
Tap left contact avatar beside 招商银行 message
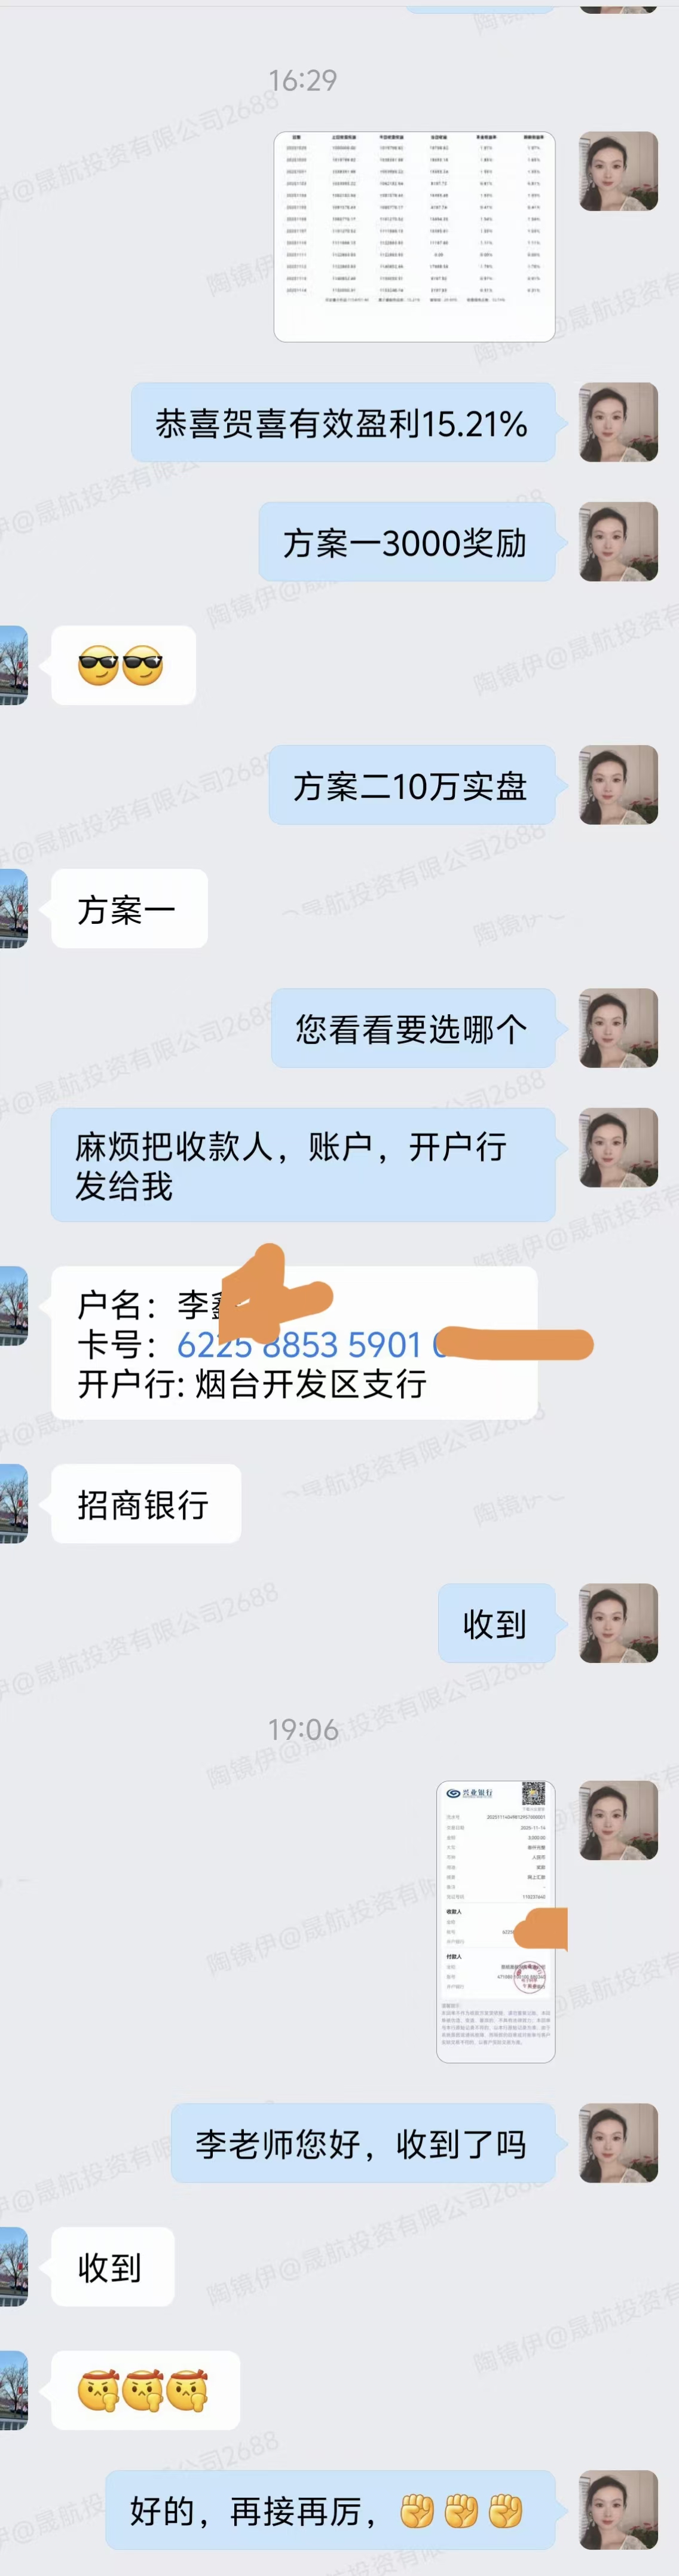(13, 1503)
